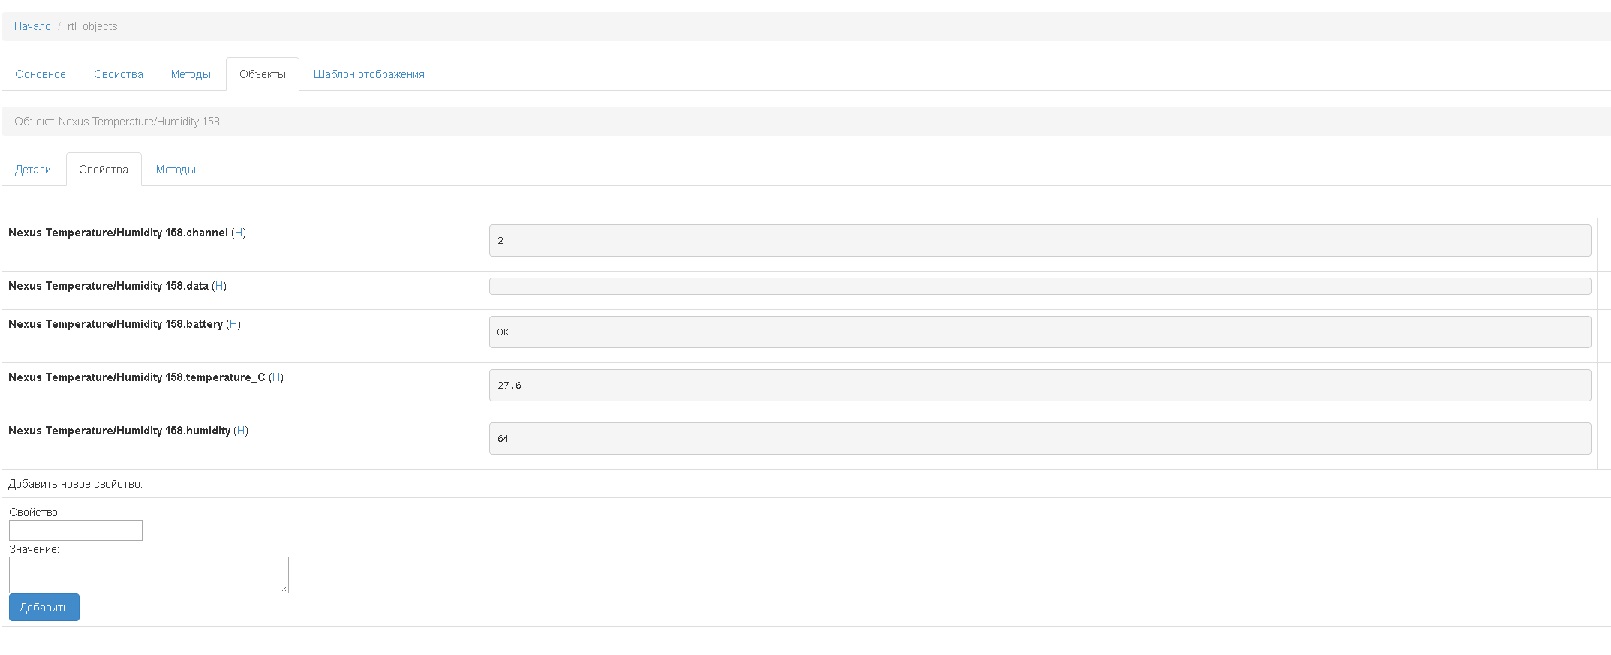This screenshot has height=655, width=1611.
Task: Open the H link for channel property
Action: (x=238, y=233)
